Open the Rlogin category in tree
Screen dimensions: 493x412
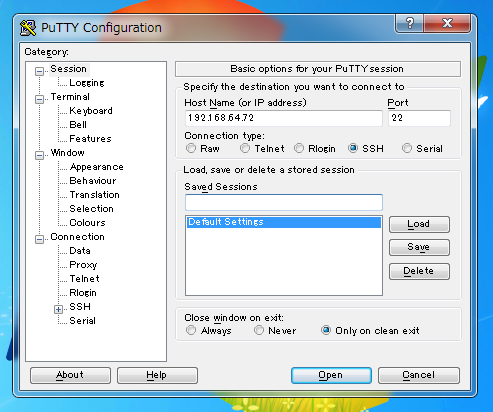pyautogui.click(x=83, y=293)
